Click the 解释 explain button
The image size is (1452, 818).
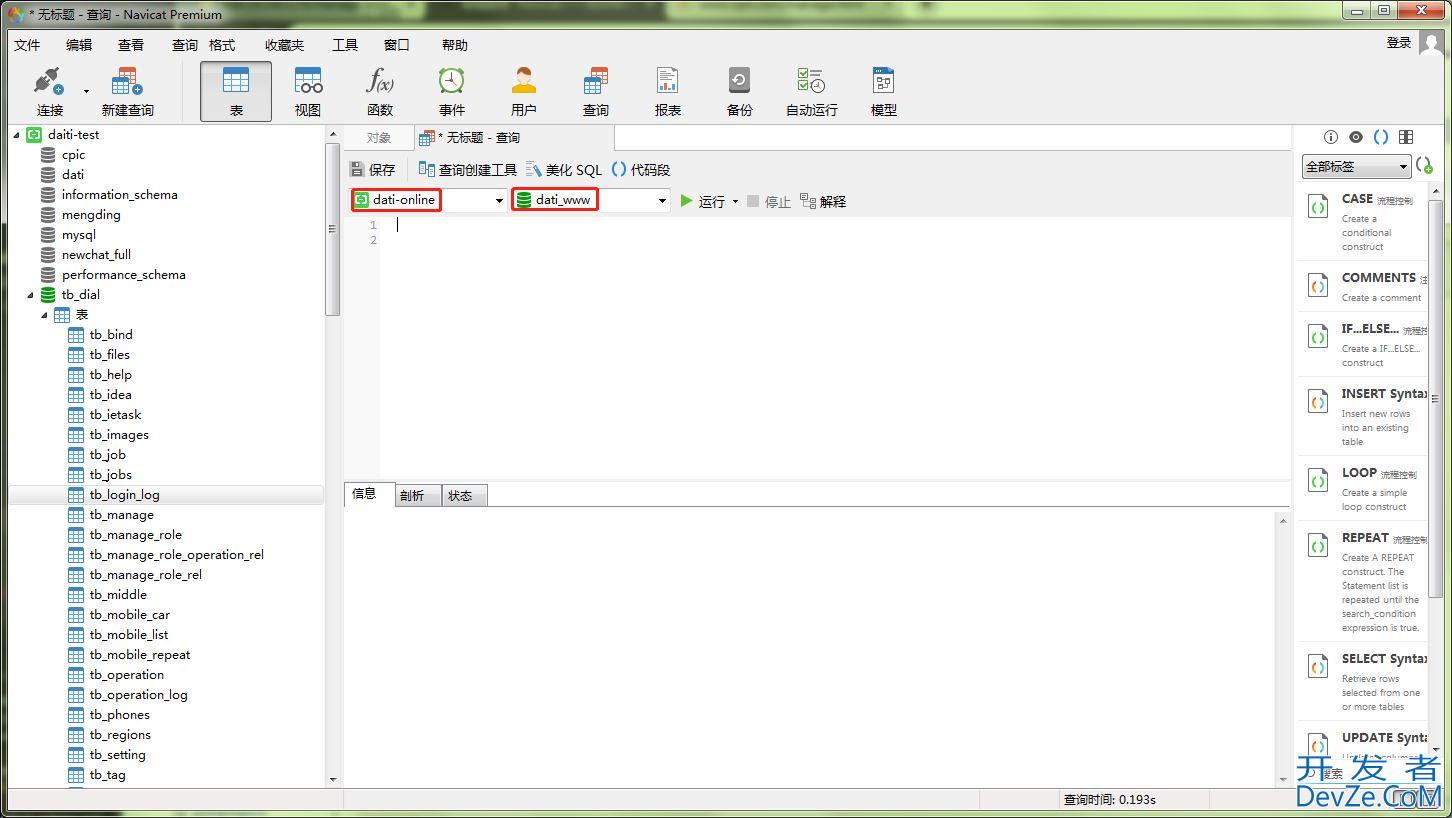[823, 201]
